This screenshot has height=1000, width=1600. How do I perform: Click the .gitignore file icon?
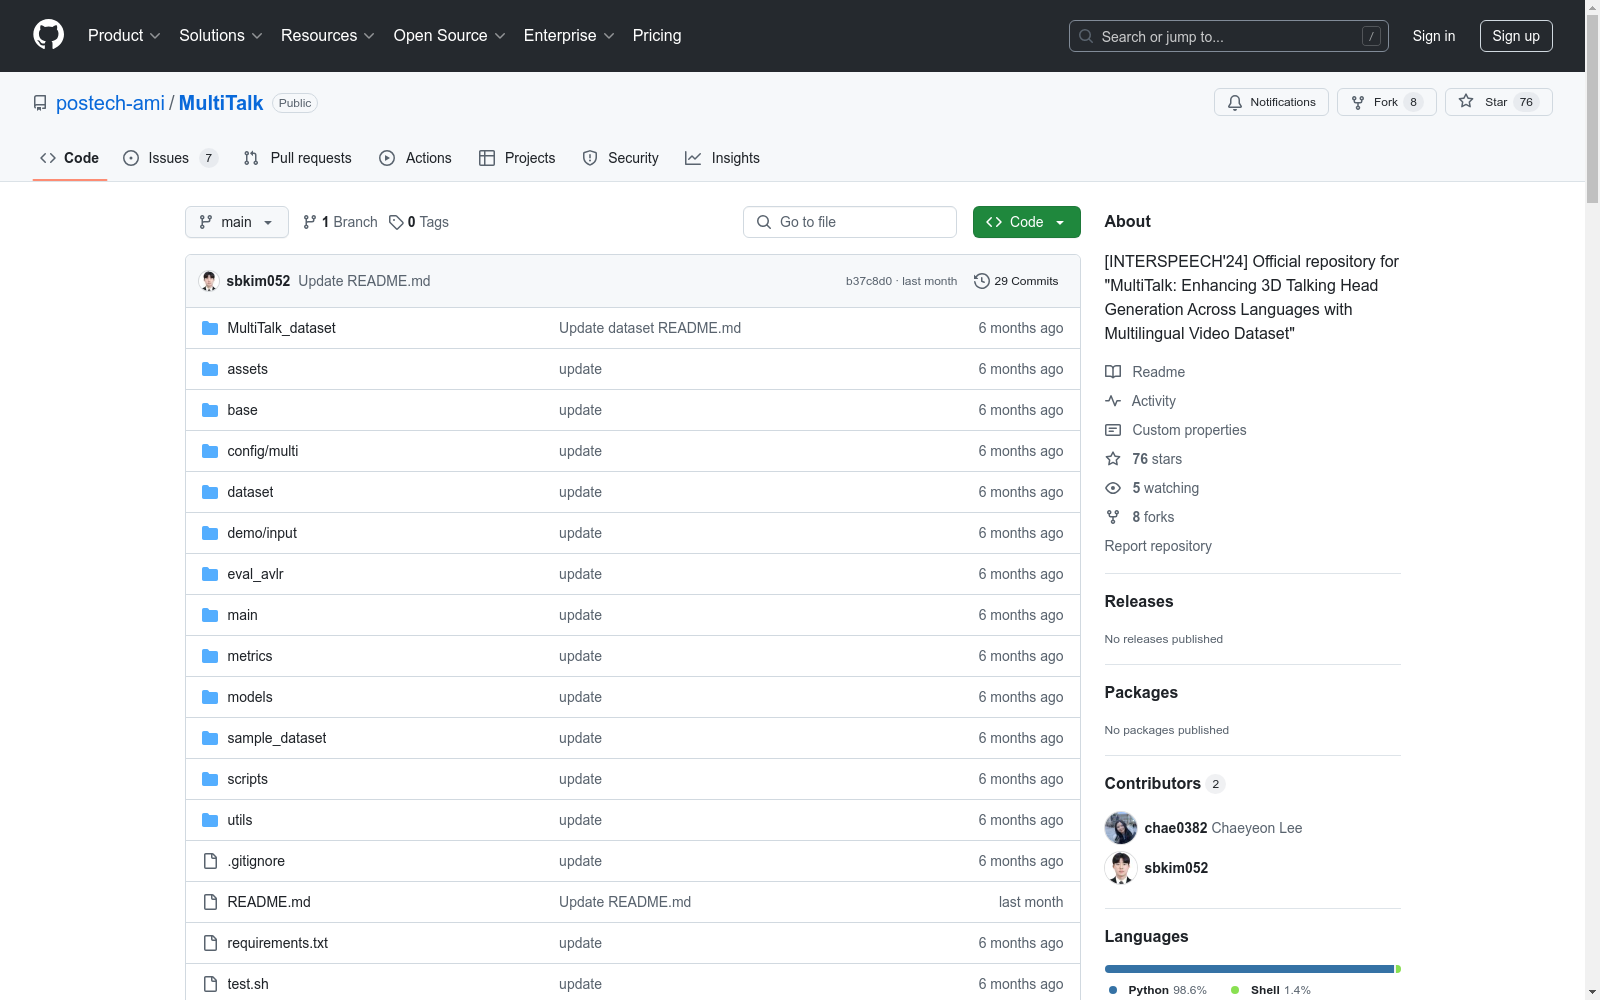click(x=210, y=861)
